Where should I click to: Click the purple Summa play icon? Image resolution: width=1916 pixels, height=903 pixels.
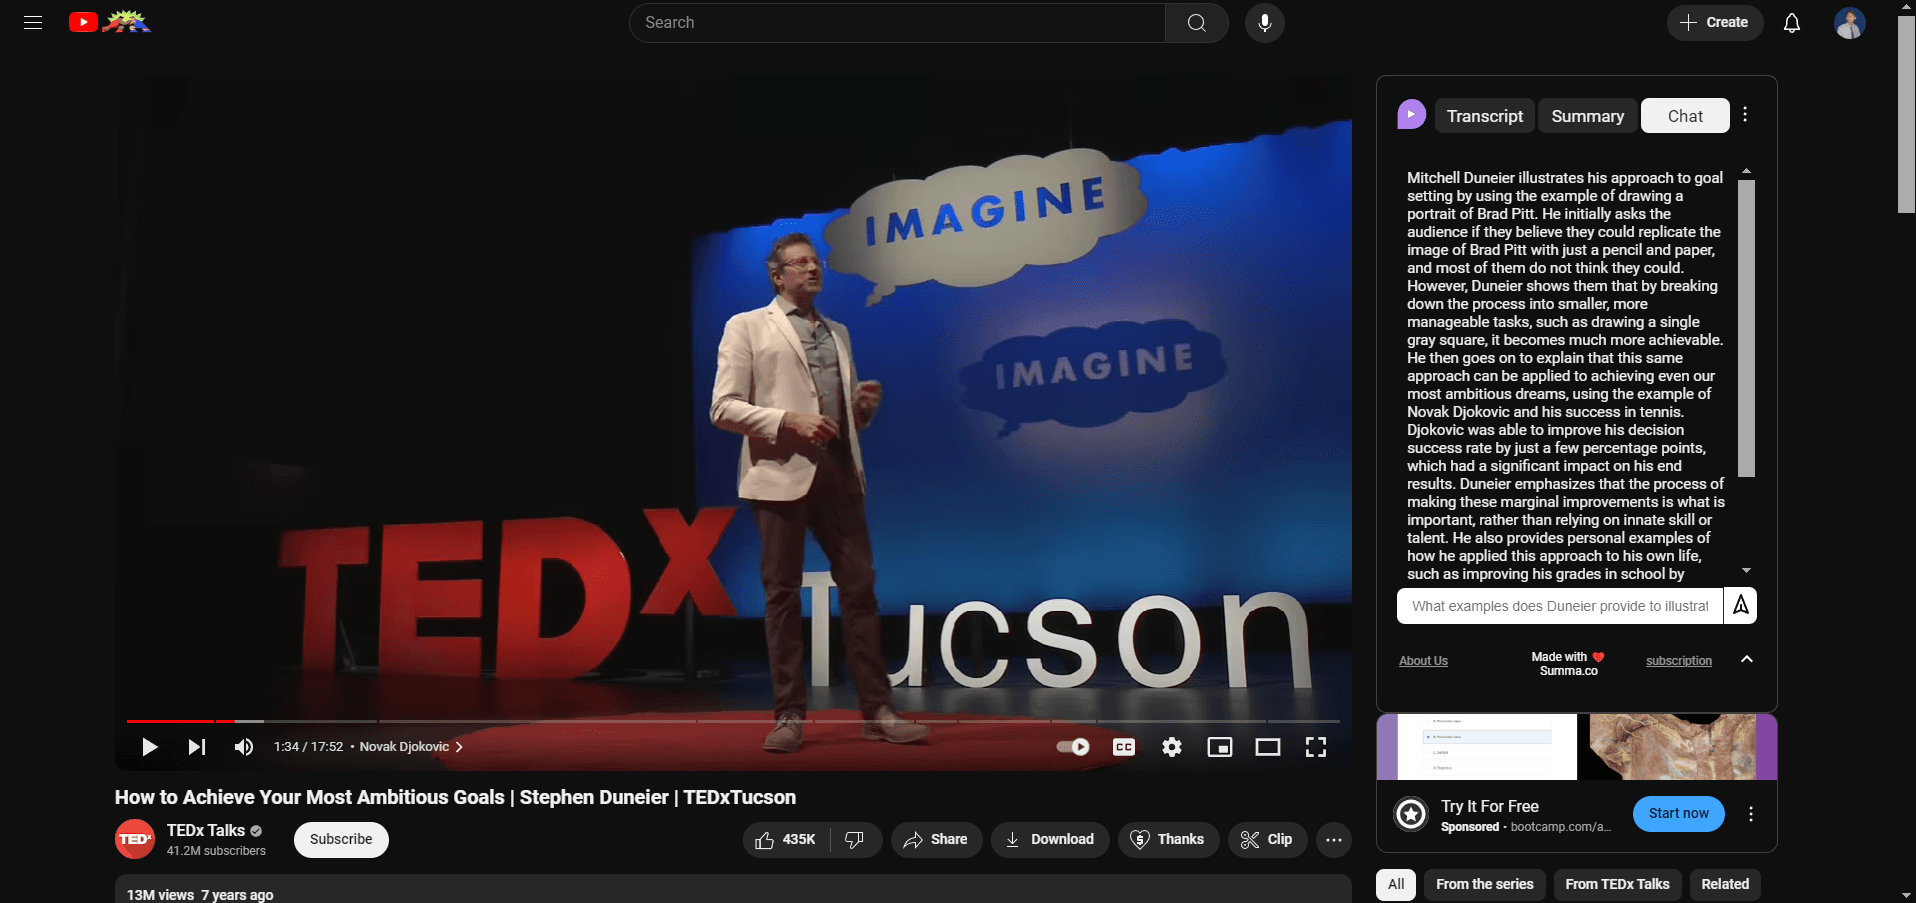(x=1411, y=115)
